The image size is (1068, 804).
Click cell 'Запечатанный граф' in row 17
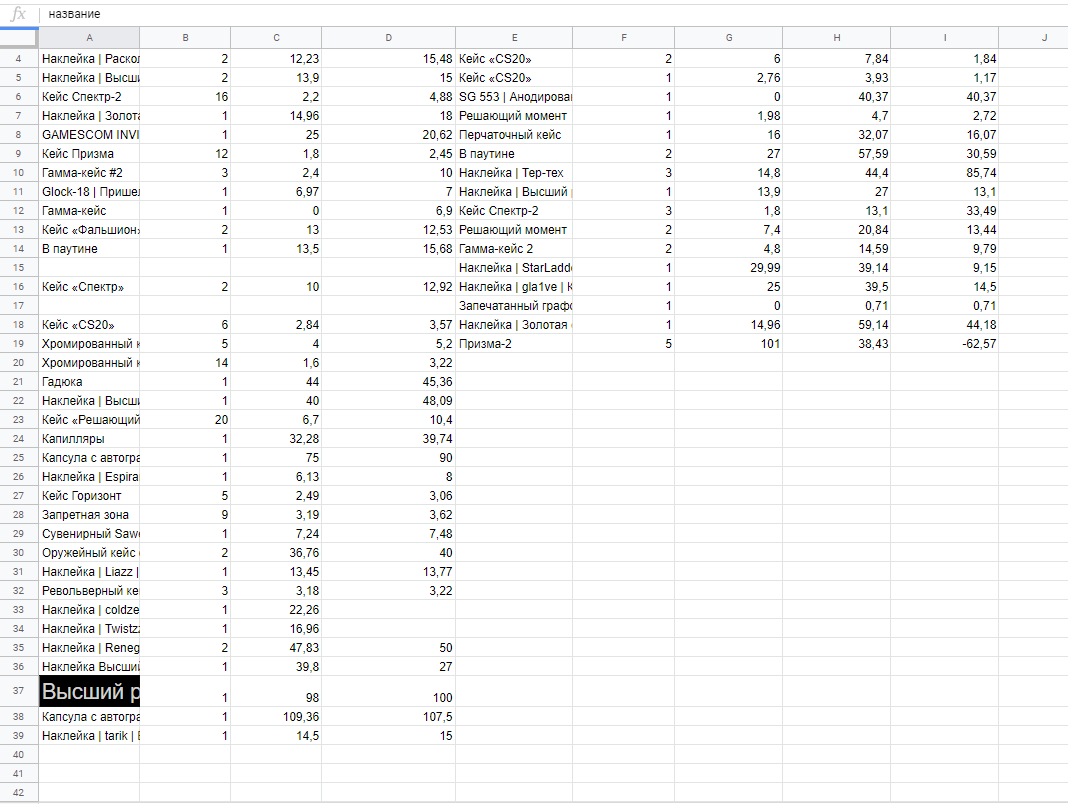pyautogui.click(x=514, y=306)
